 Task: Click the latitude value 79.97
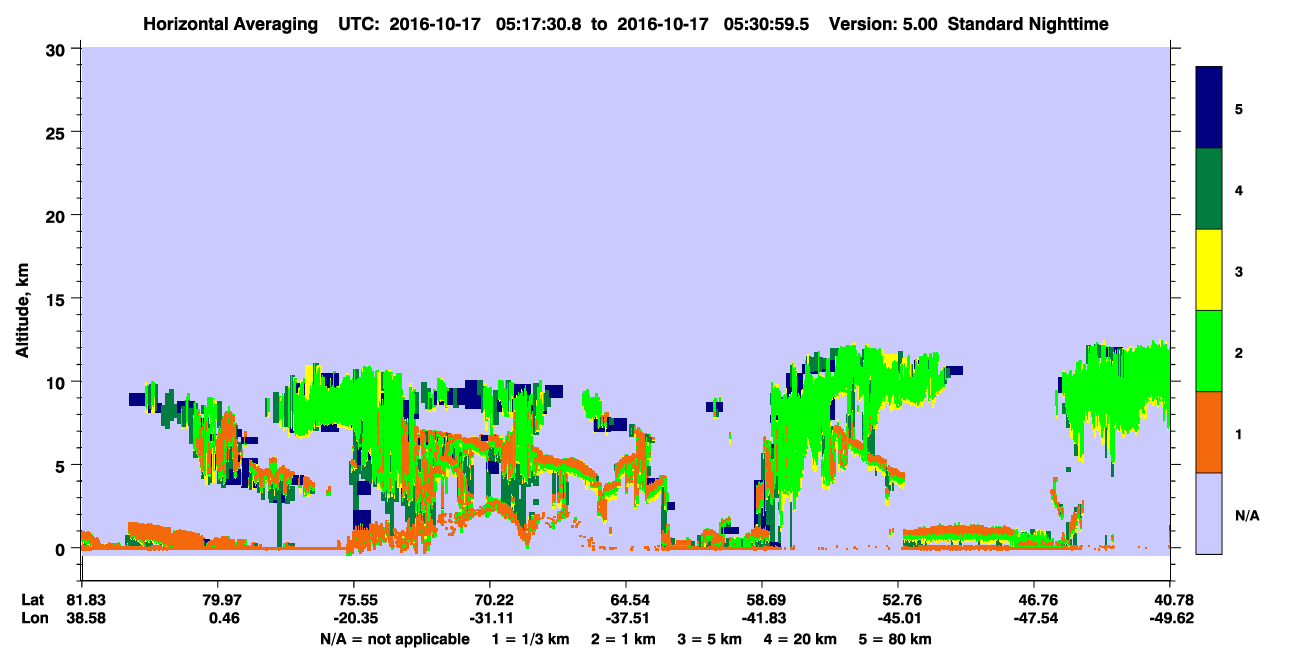[x=217, y=600]
